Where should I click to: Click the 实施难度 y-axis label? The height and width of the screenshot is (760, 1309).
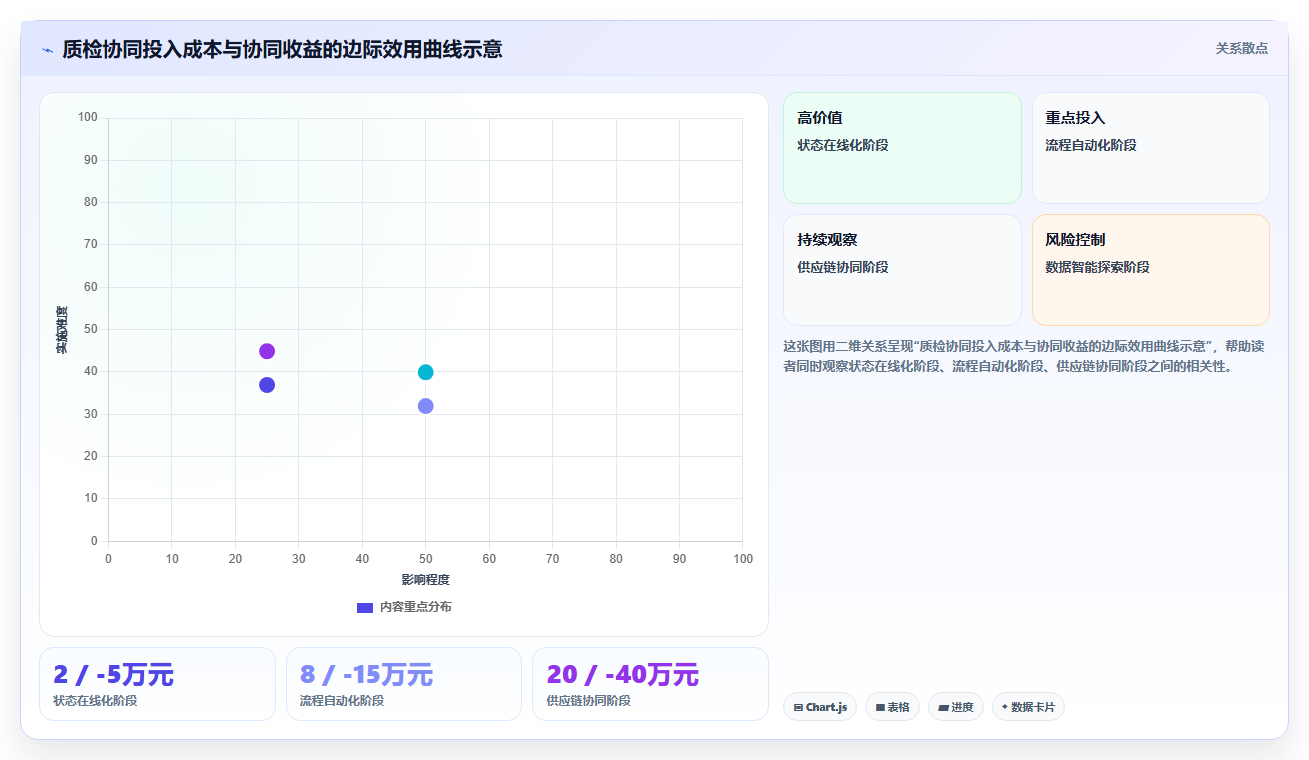62,330
